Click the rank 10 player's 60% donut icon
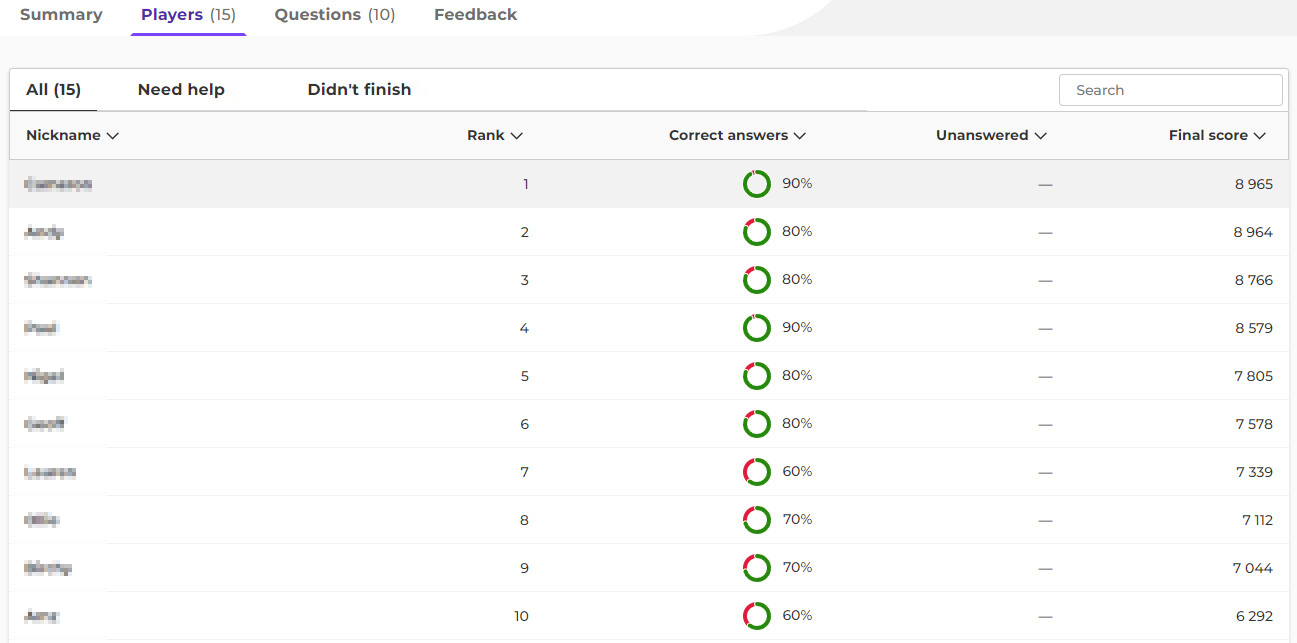Screen dimensions: 1297x643 pyautogui.click(x=756, y=616)
